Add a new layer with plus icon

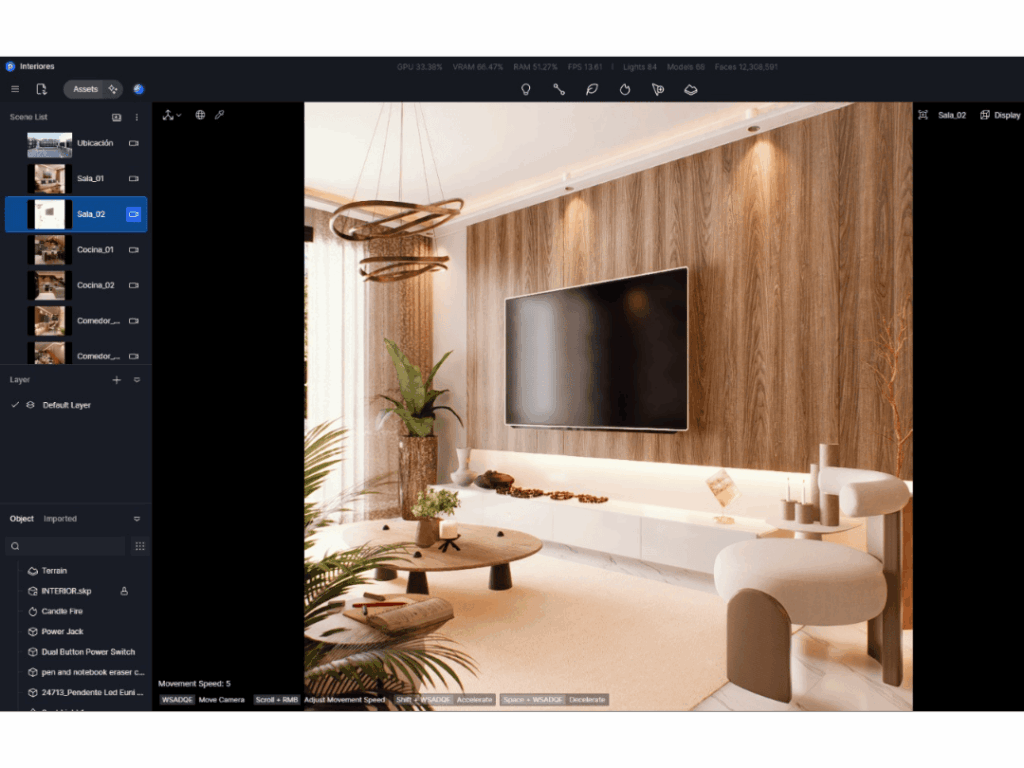[116, 380]
